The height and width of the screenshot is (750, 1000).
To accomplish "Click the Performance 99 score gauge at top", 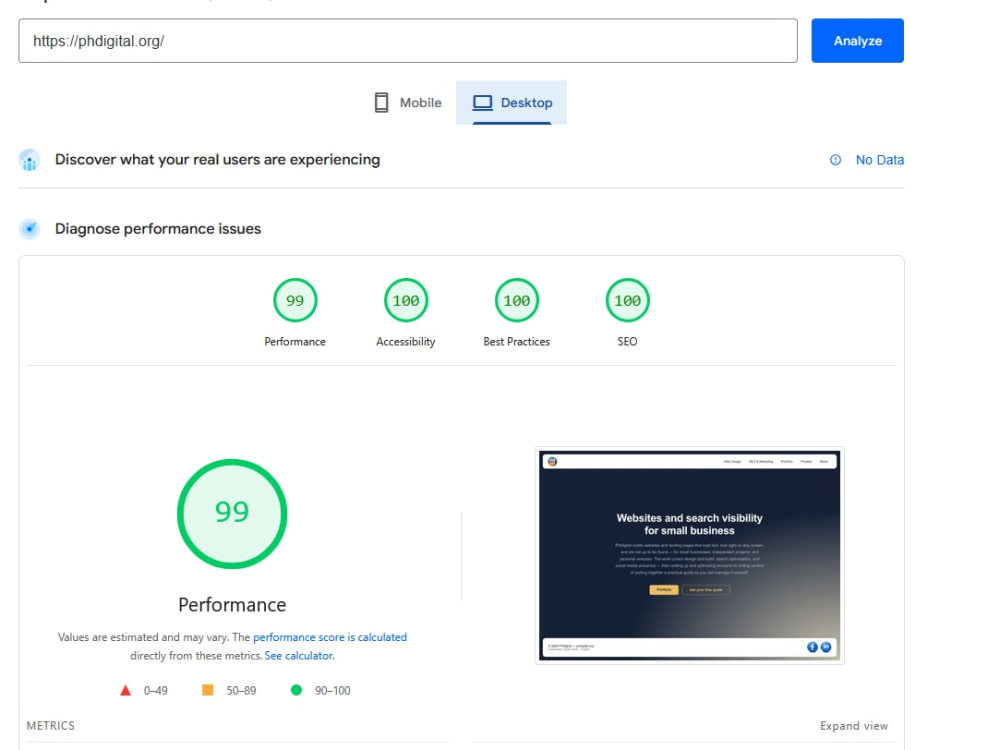I will (x=295, y=300).
